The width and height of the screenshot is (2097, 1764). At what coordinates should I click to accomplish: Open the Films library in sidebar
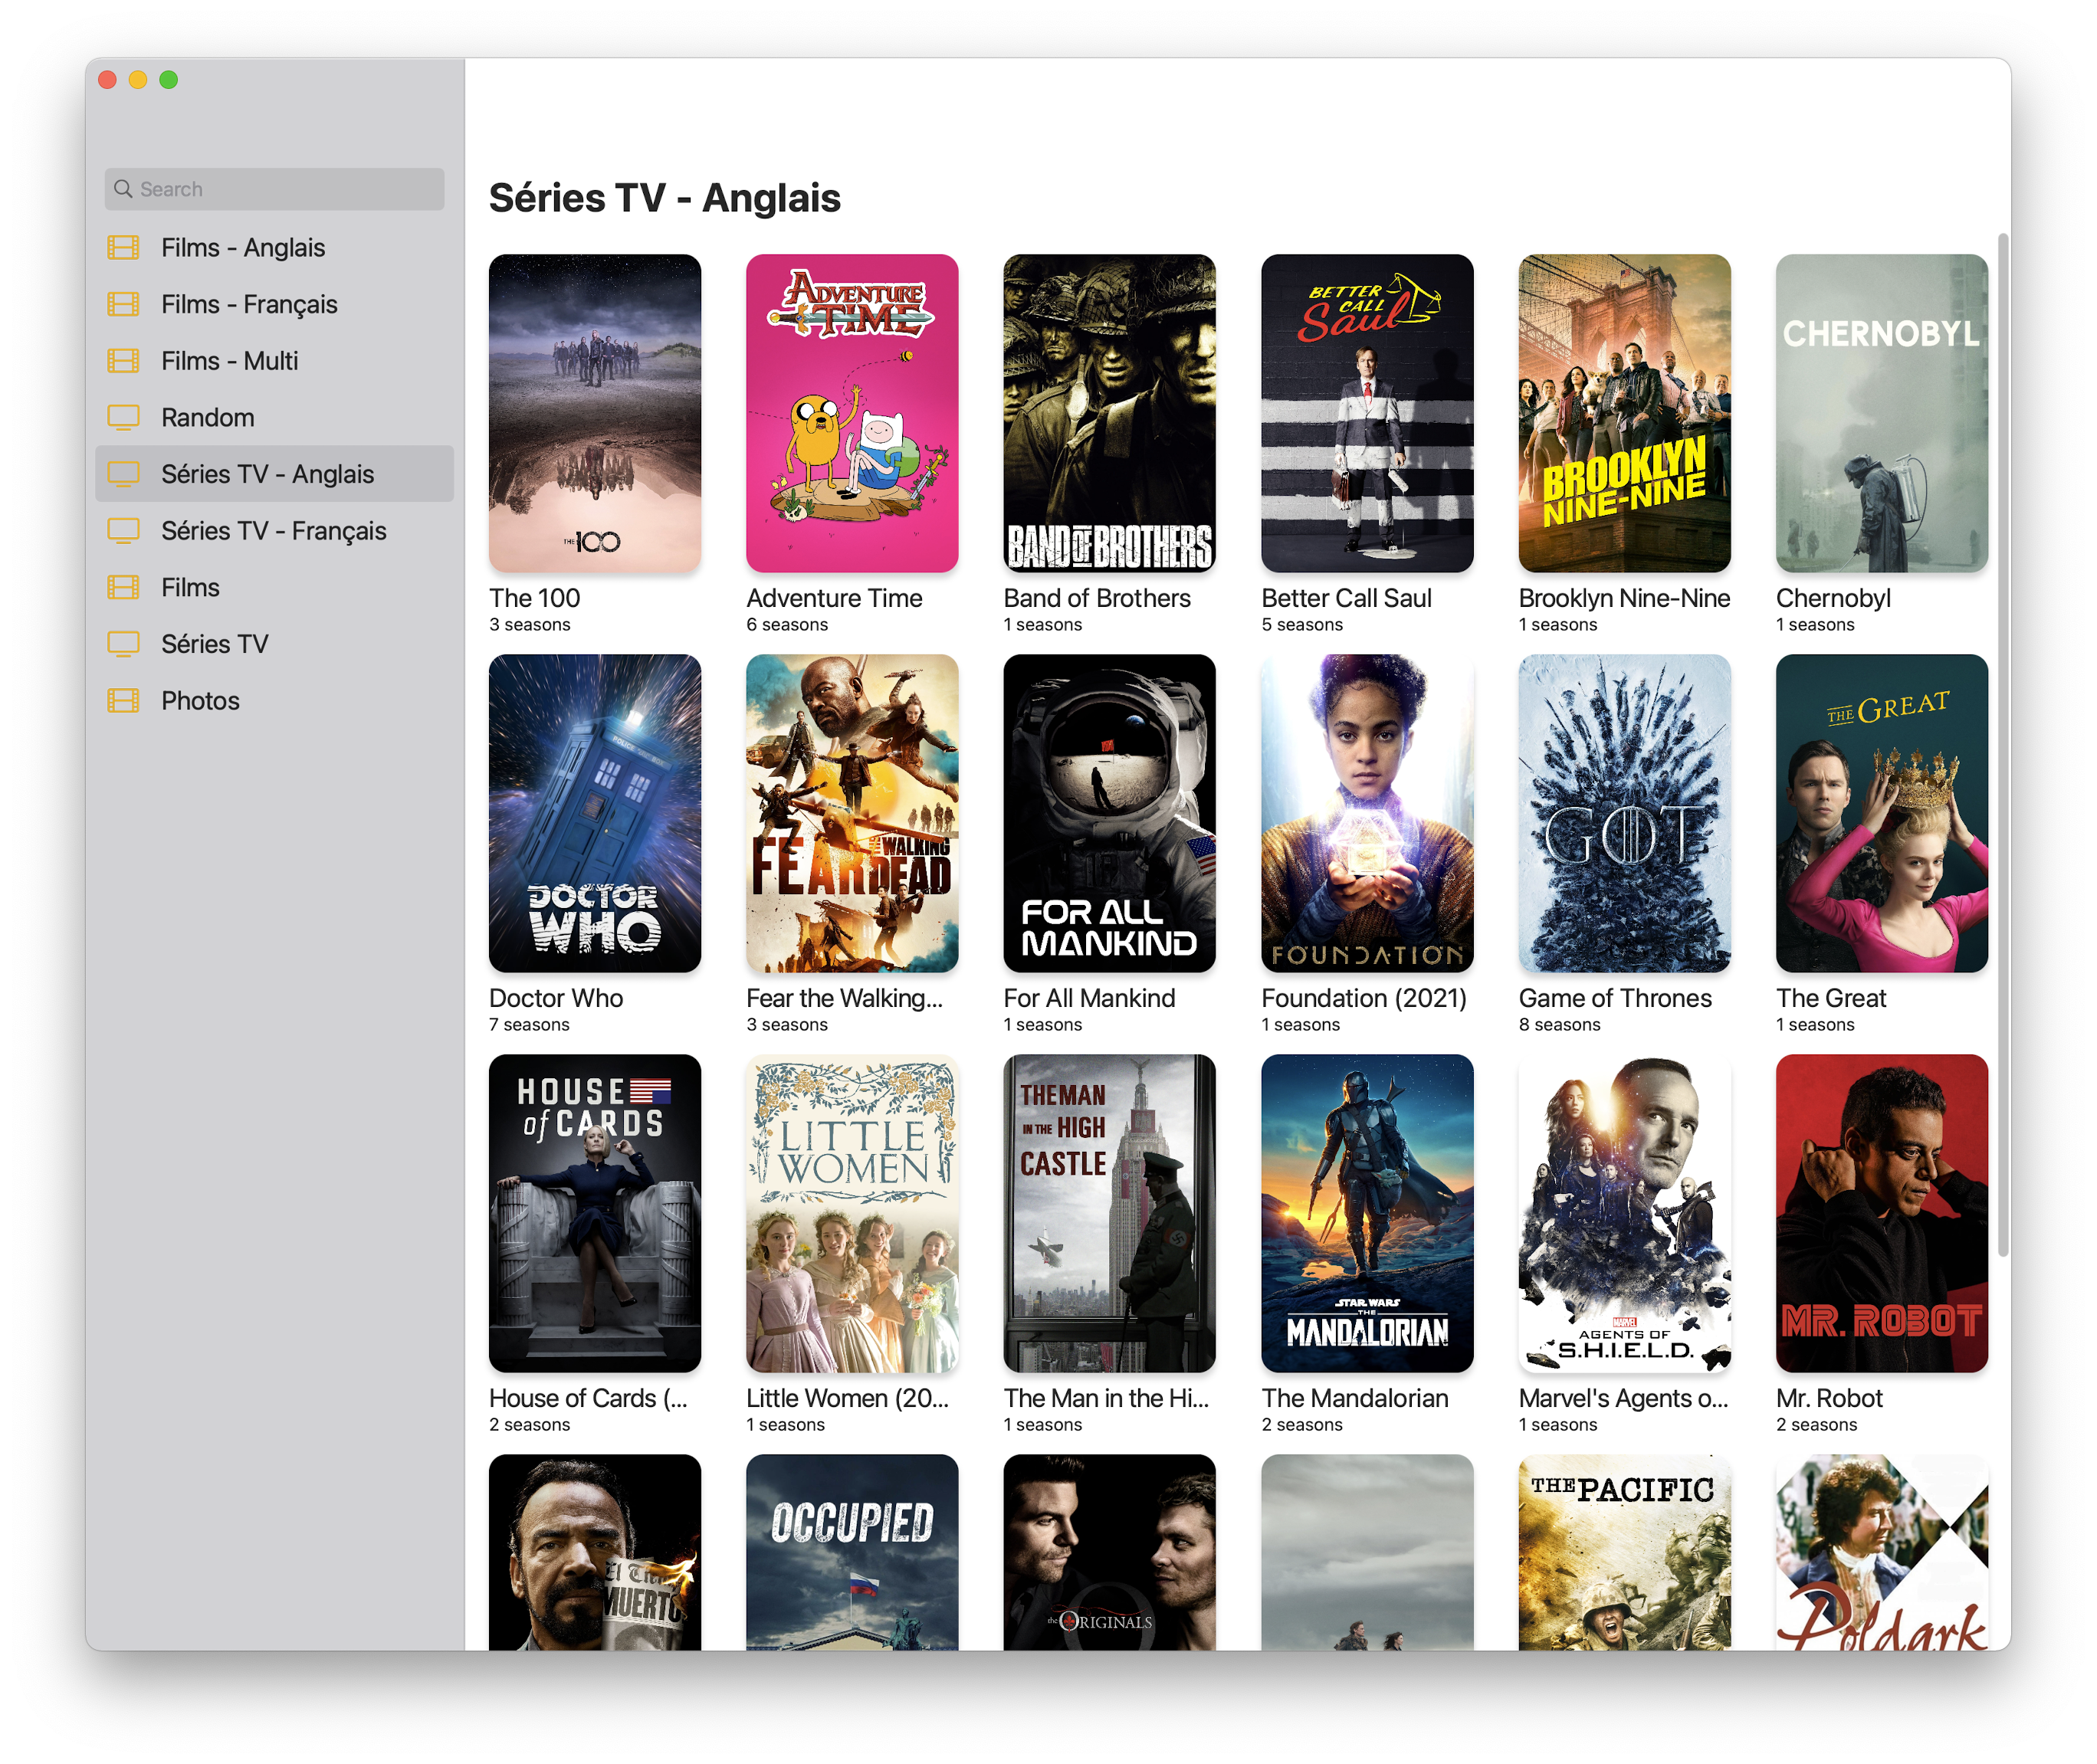(x=190, y=588)
